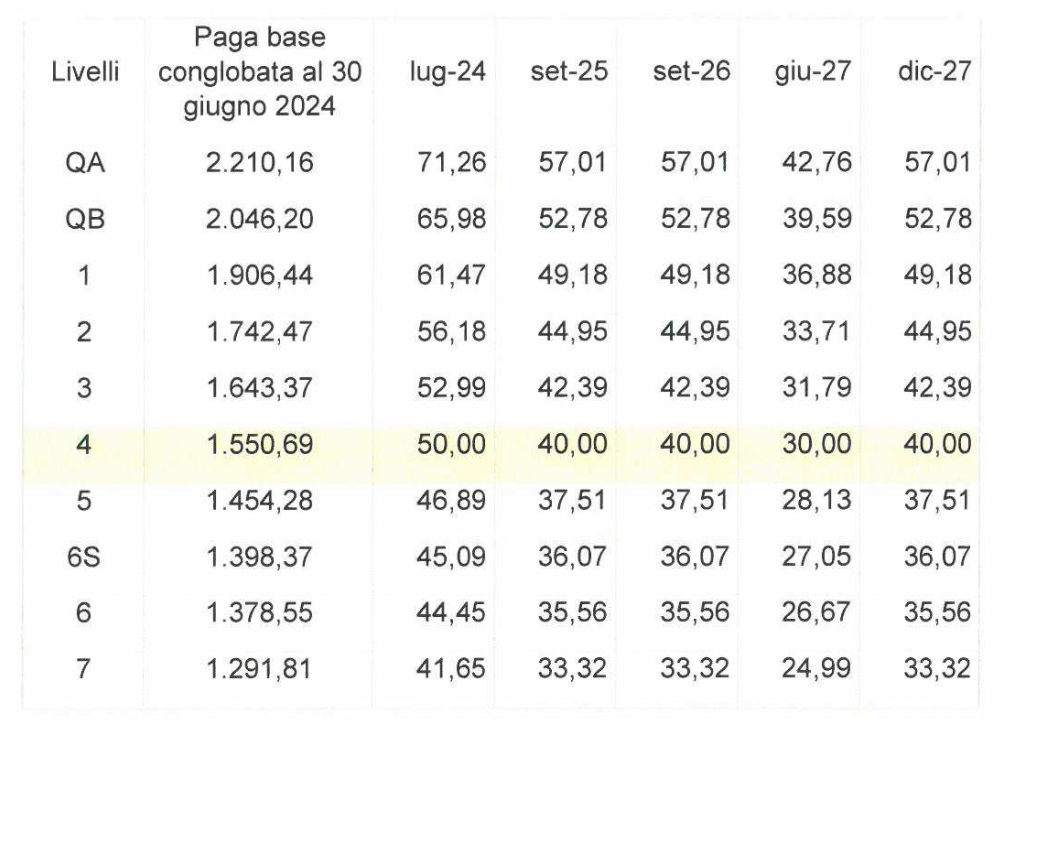Click the value 2.210,16 for QA
The image size is (1061, 865).
260,162
